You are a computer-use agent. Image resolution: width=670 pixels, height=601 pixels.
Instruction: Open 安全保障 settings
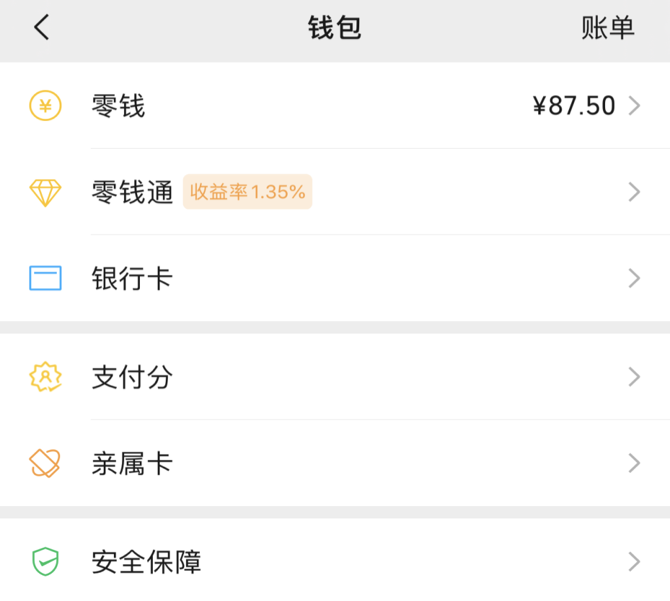pyautogui.click(x=335, y=561)
